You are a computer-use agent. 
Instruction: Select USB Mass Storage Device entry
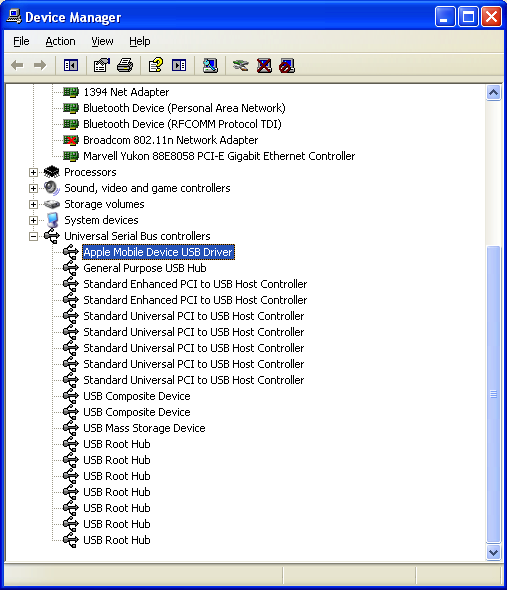144,428
